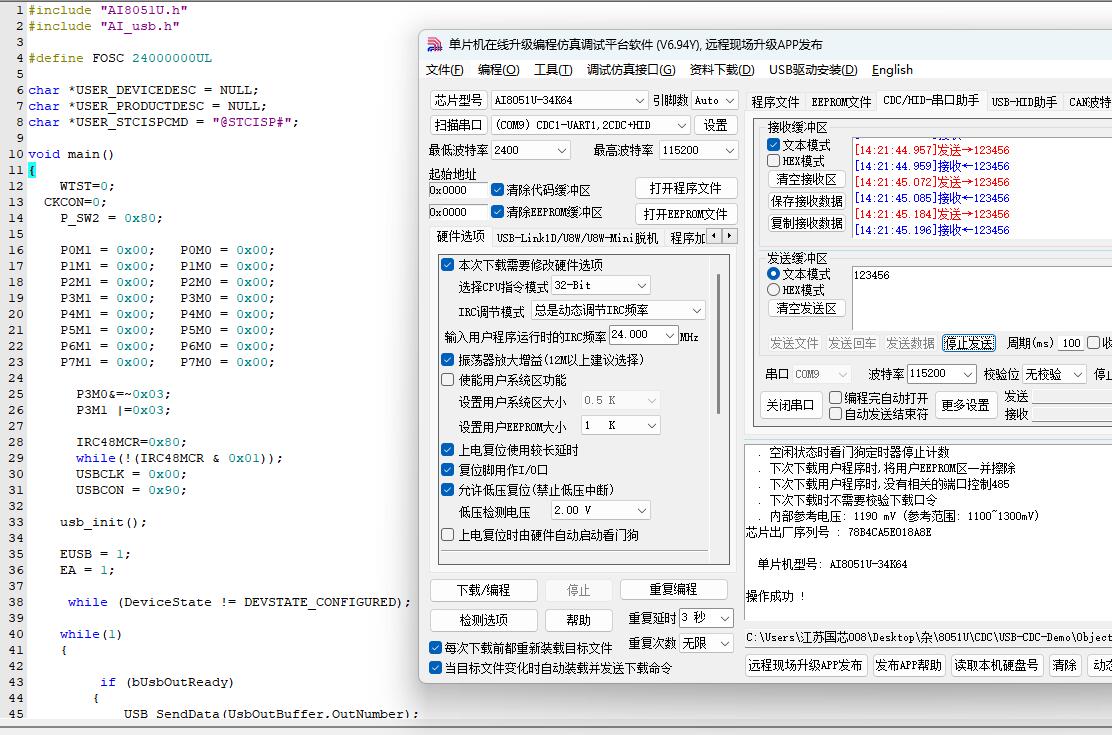
Task: Select send buffer HEX模式 radio button
Action: (x=774, y=289)
